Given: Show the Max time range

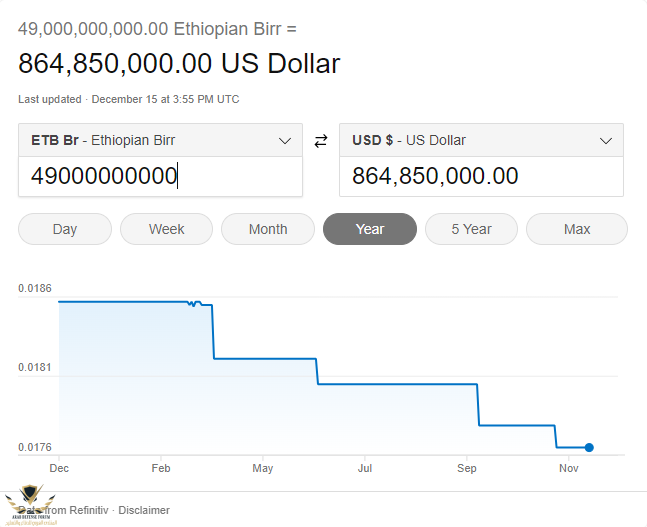Looking at the screenshot, I should 577,229.
